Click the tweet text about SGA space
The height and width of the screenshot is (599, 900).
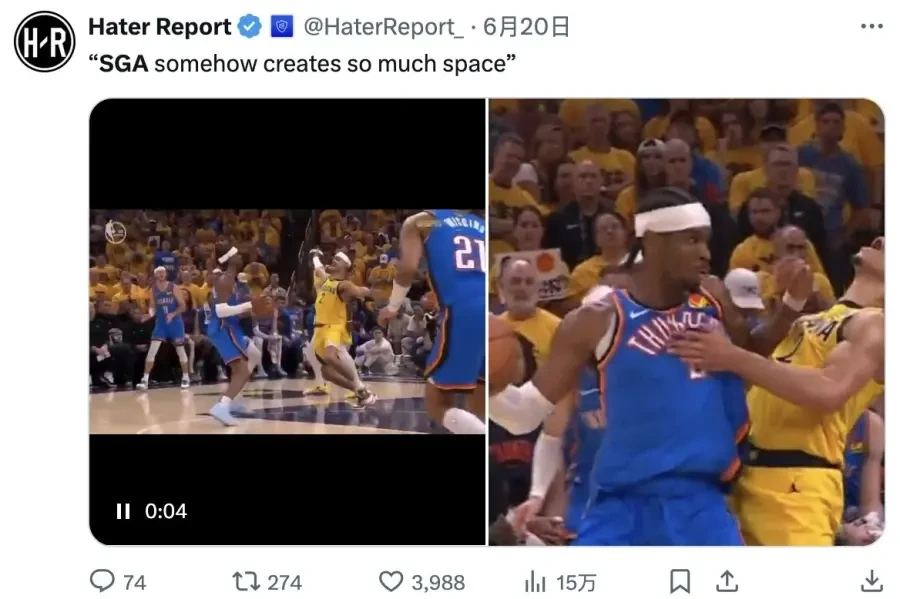302,64
